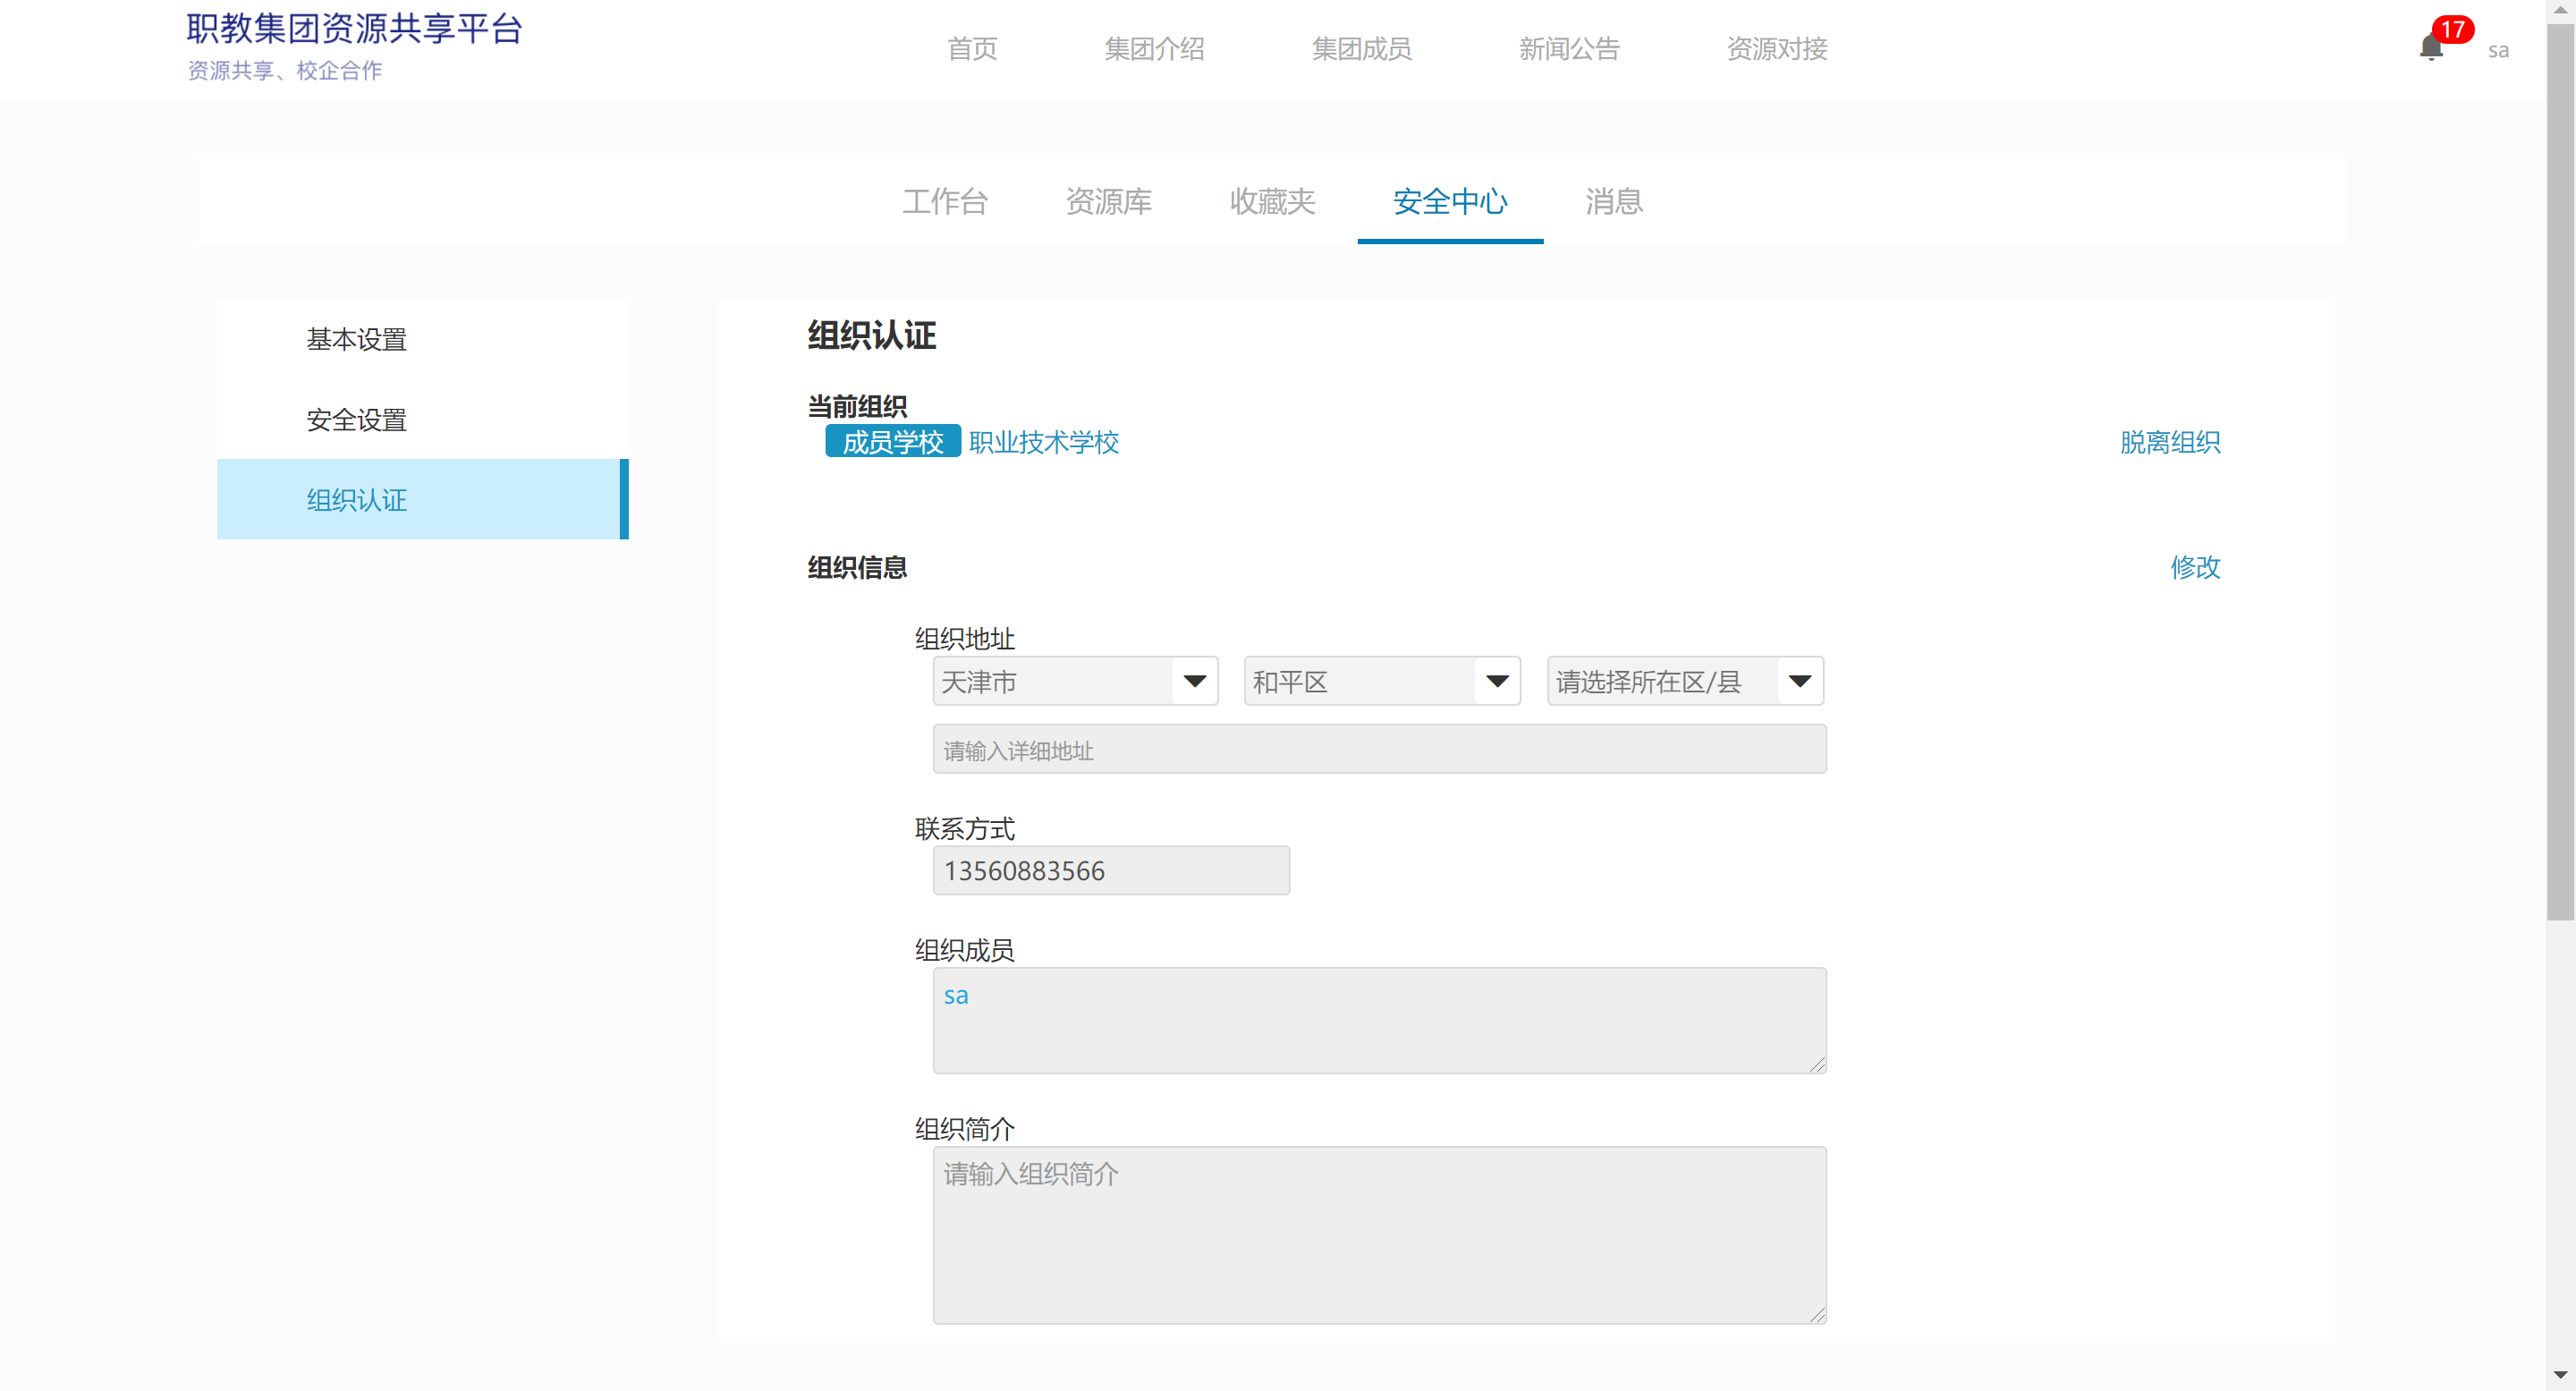This screenshot has width=2576, height=1391.
Task: Click the 详细地址 input field
Action: click(1378, 749)
